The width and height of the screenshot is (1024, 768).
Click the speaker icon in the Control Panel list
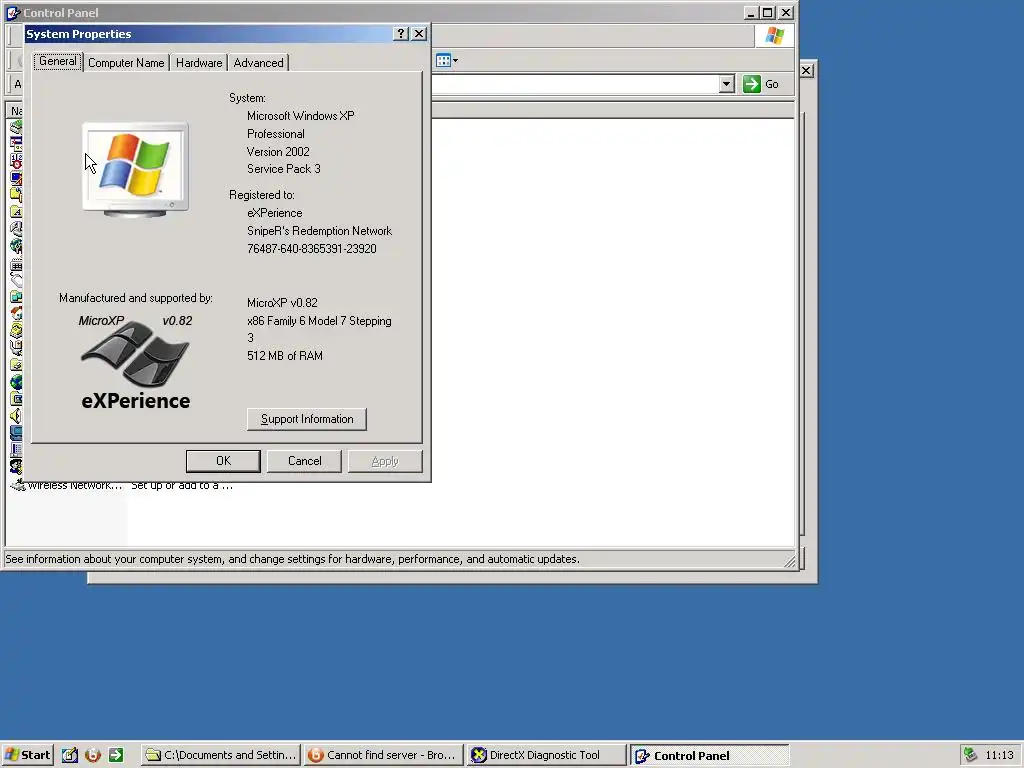tap(16, 416)
